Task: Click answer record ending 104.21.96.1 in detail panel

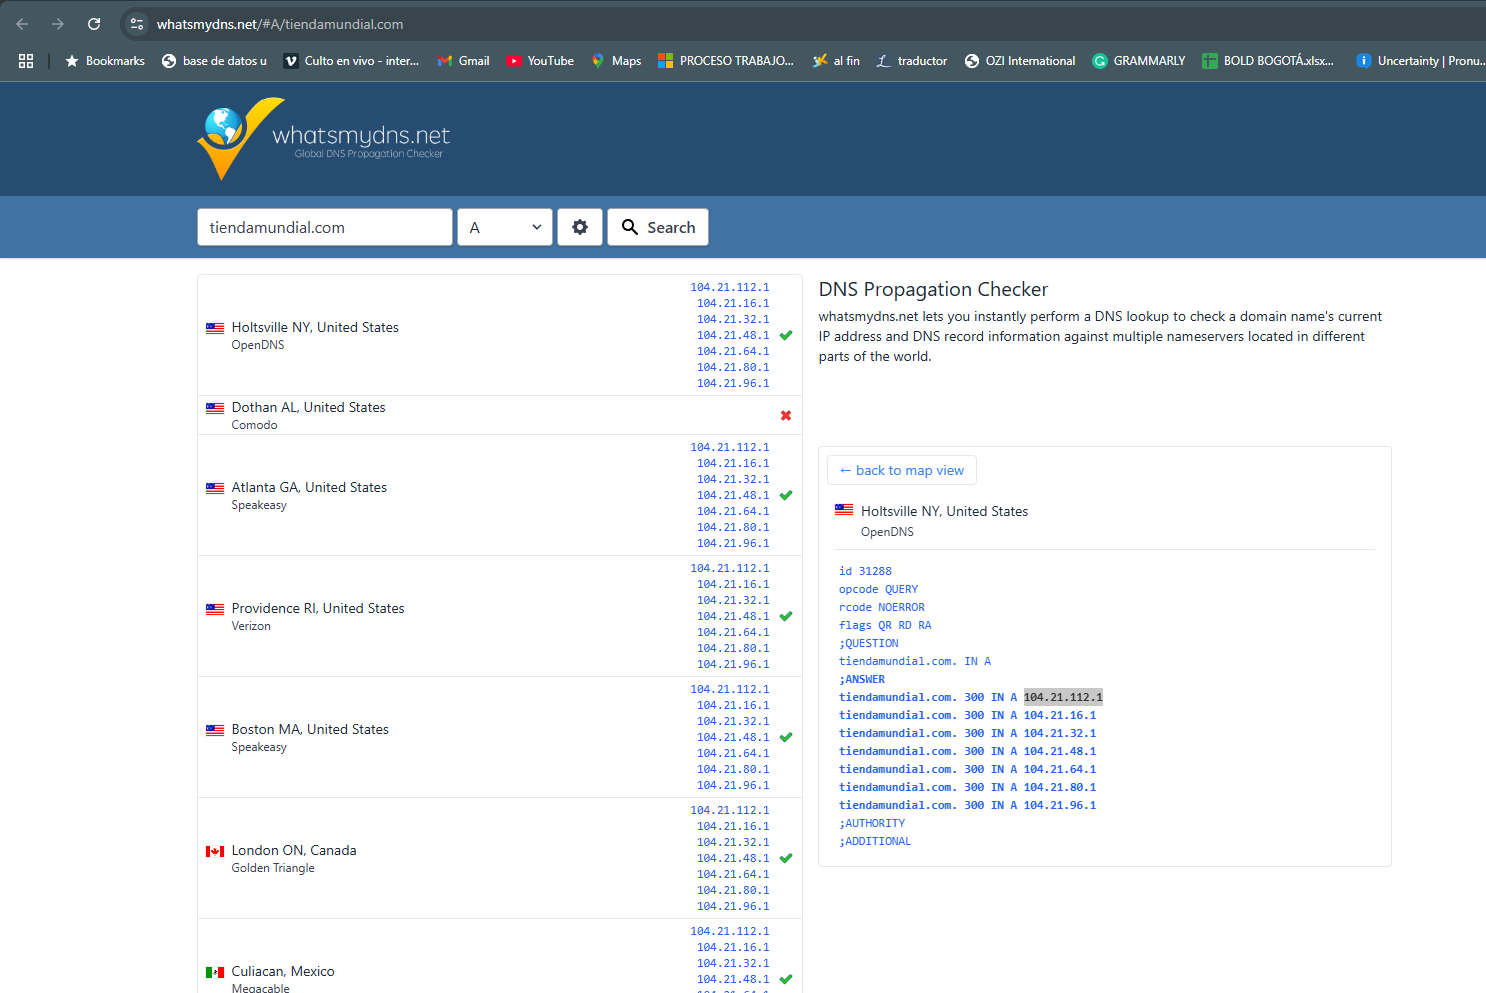Action: pos(967,805)
